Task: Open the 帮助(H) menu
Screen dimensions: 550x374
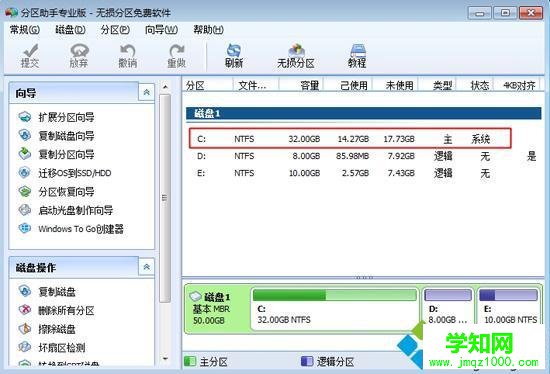Action: [x=208, y=30]
